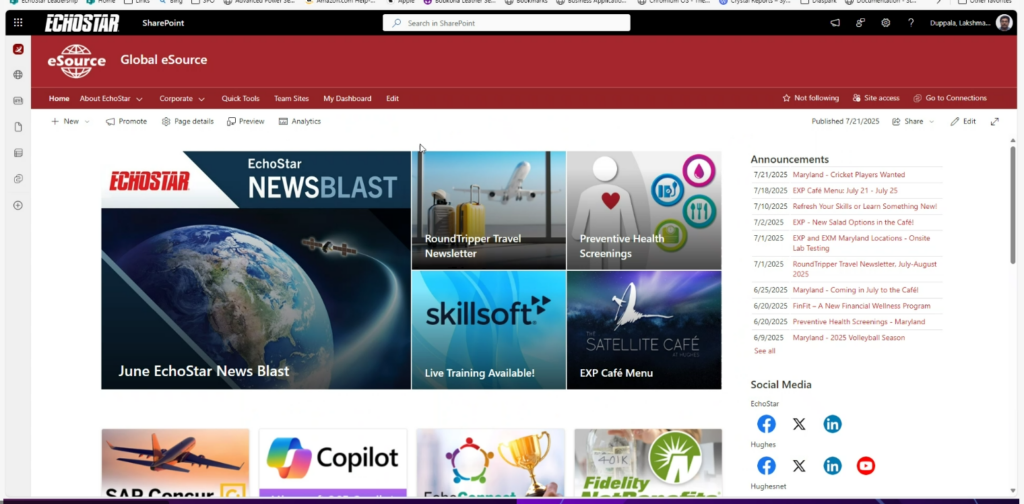This screenshot has width=1024, height=504.
Task: Open Maryland - Cricket Players Wanted announcement
Action: 848,175
